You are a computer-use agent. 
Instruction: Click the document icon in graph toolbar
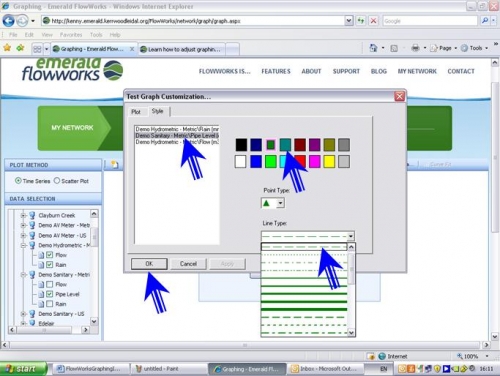(115, 164)
